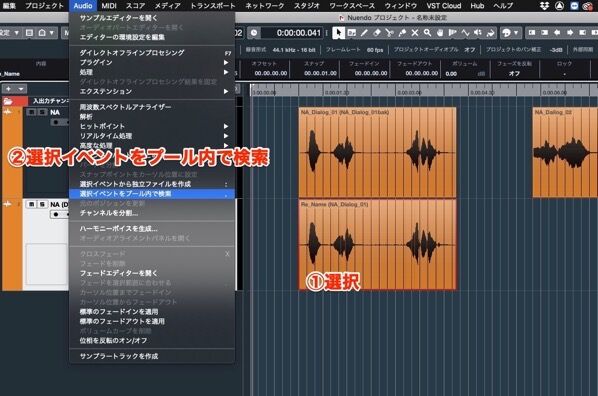Select the NA_Dialog_01 audio event
This screenshot has width=598, height=396.
(378, 153)
